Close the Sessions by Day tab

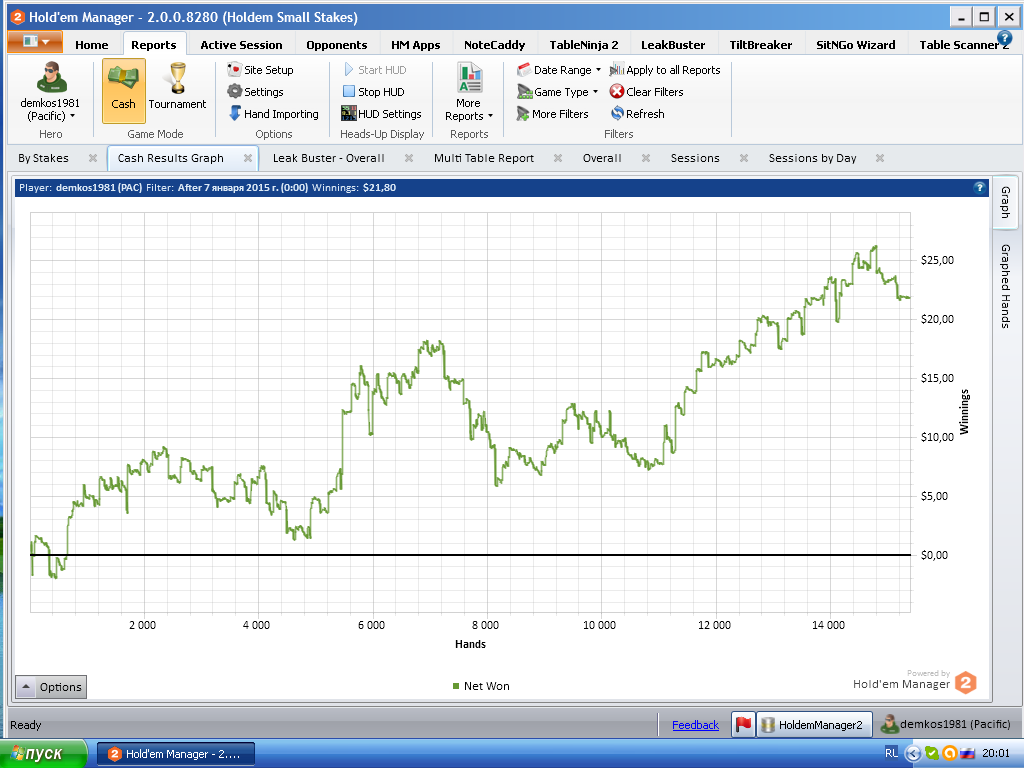point(880,158)
